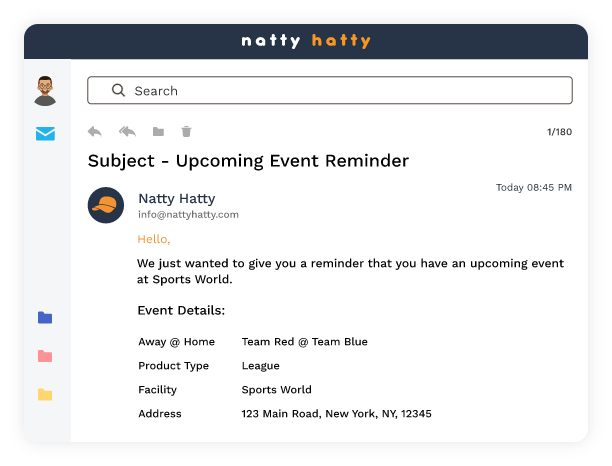
Task: Click the reply-all double arrow icon
Action: coord(127,131)
